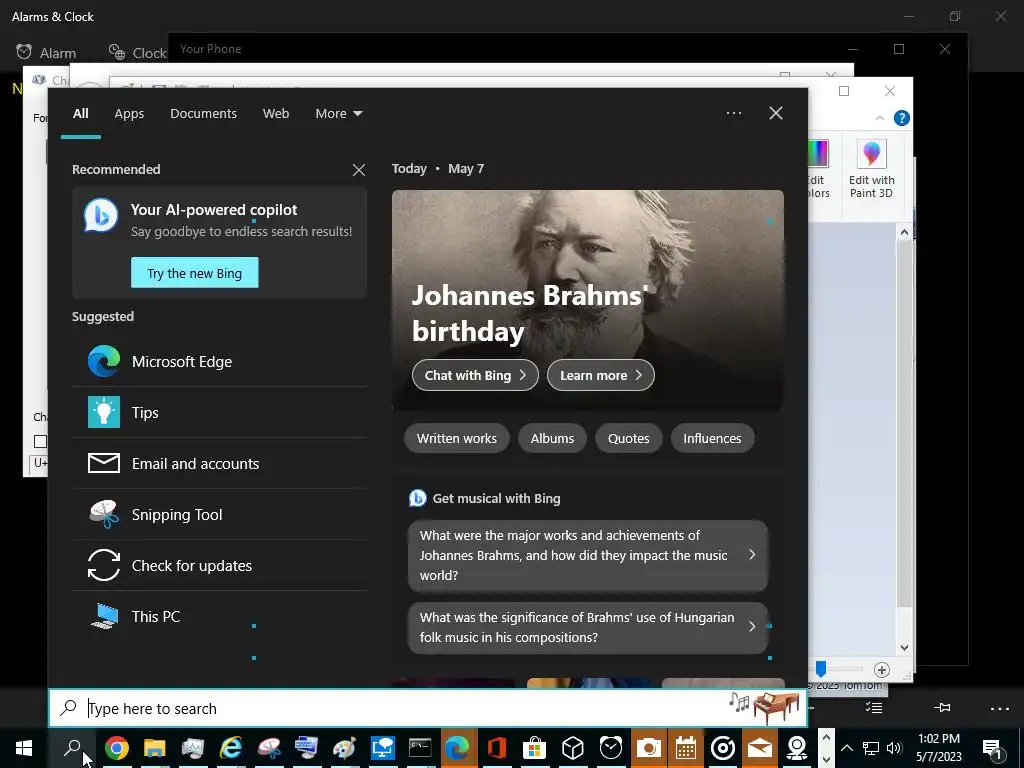Collapse the Paint ribbon chevron
This screenshot has width=1024, height=768.
point(880,118)
